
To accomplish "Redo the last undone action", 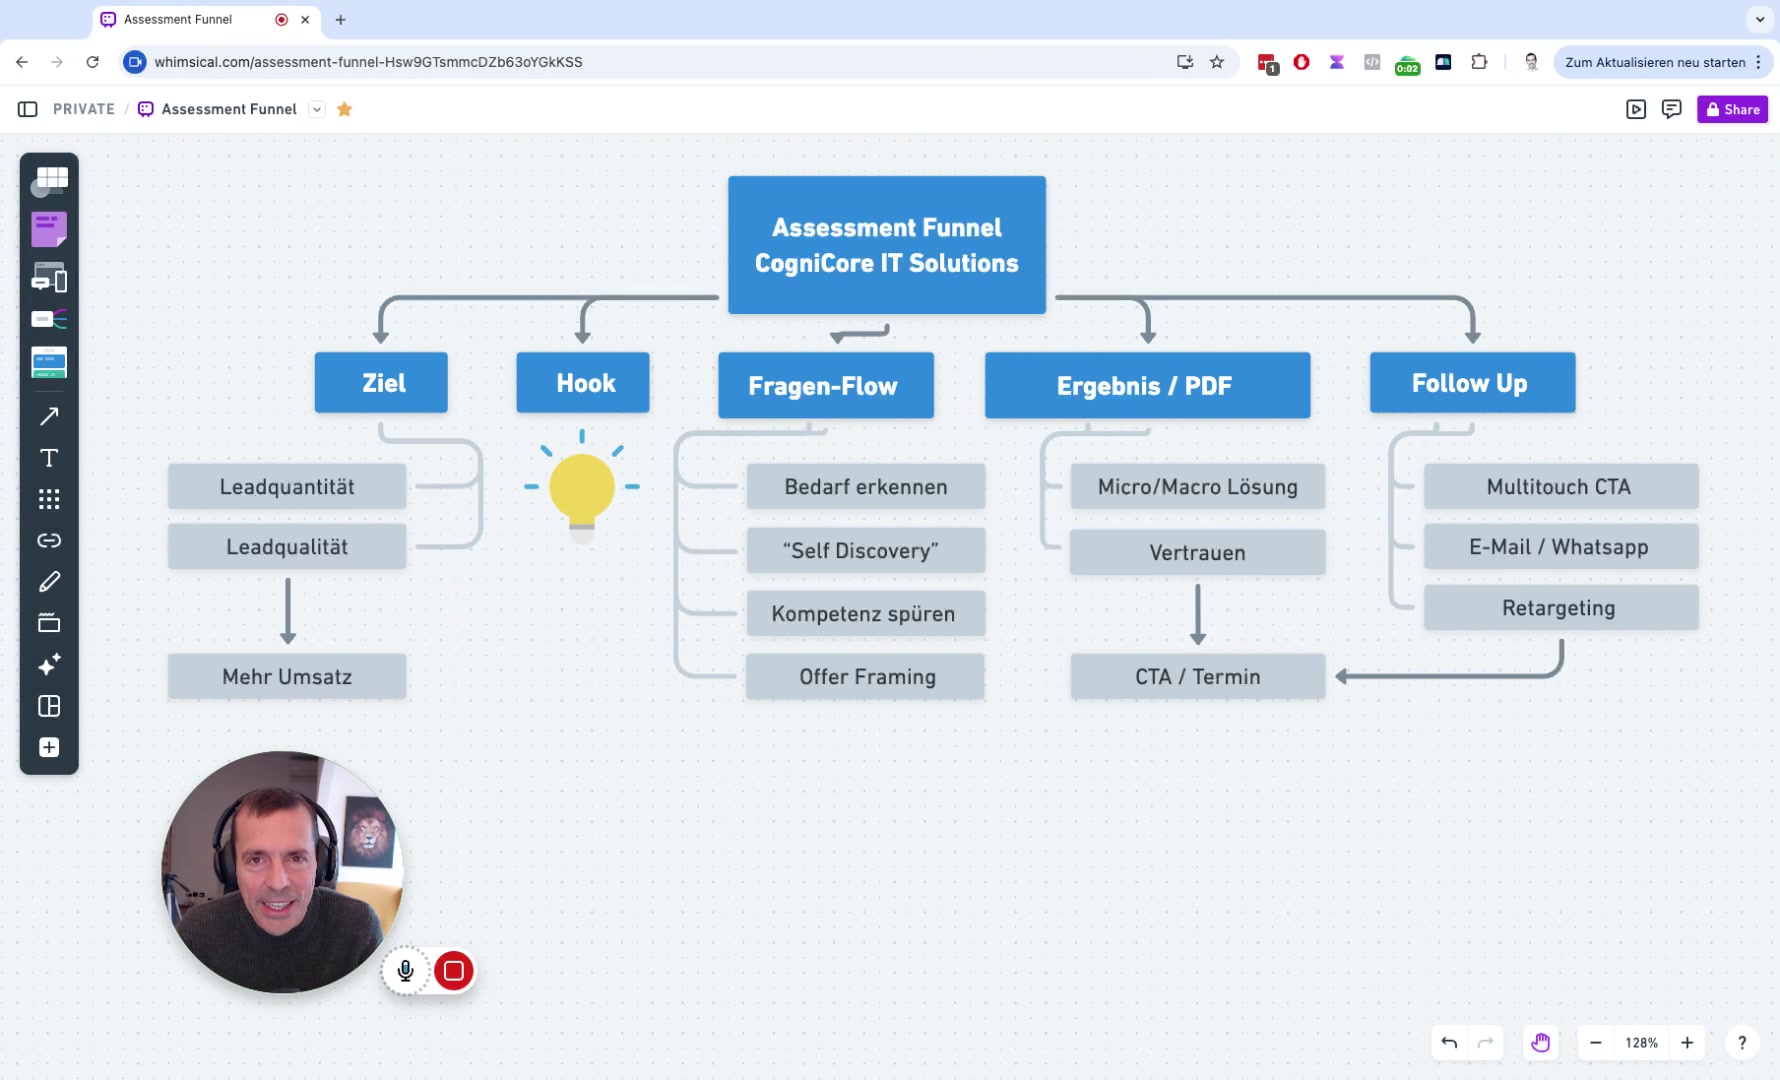I will coord(1486,1043).
